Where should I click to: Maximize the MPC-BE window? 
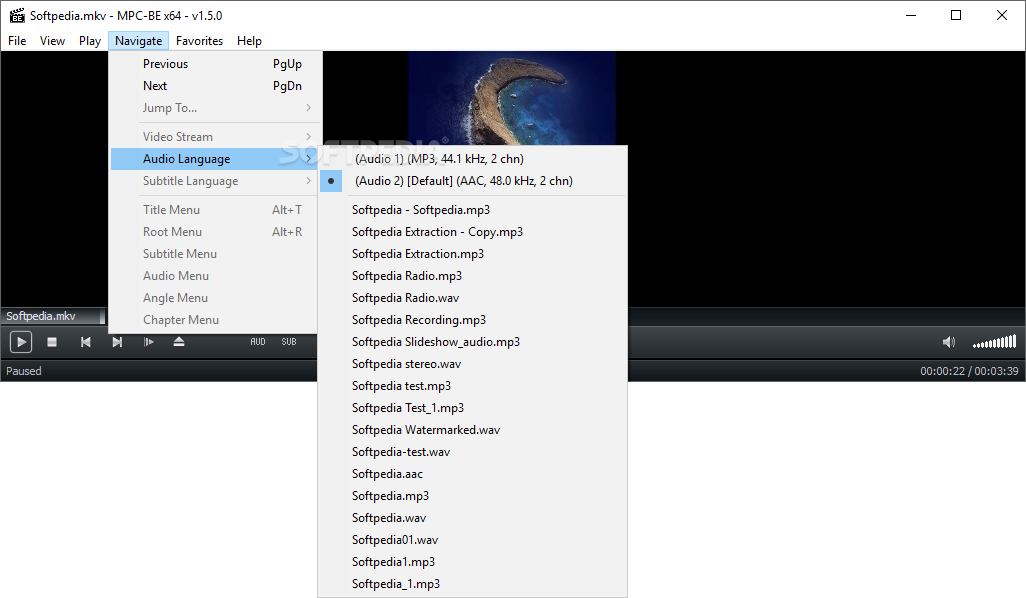point(956,15)
